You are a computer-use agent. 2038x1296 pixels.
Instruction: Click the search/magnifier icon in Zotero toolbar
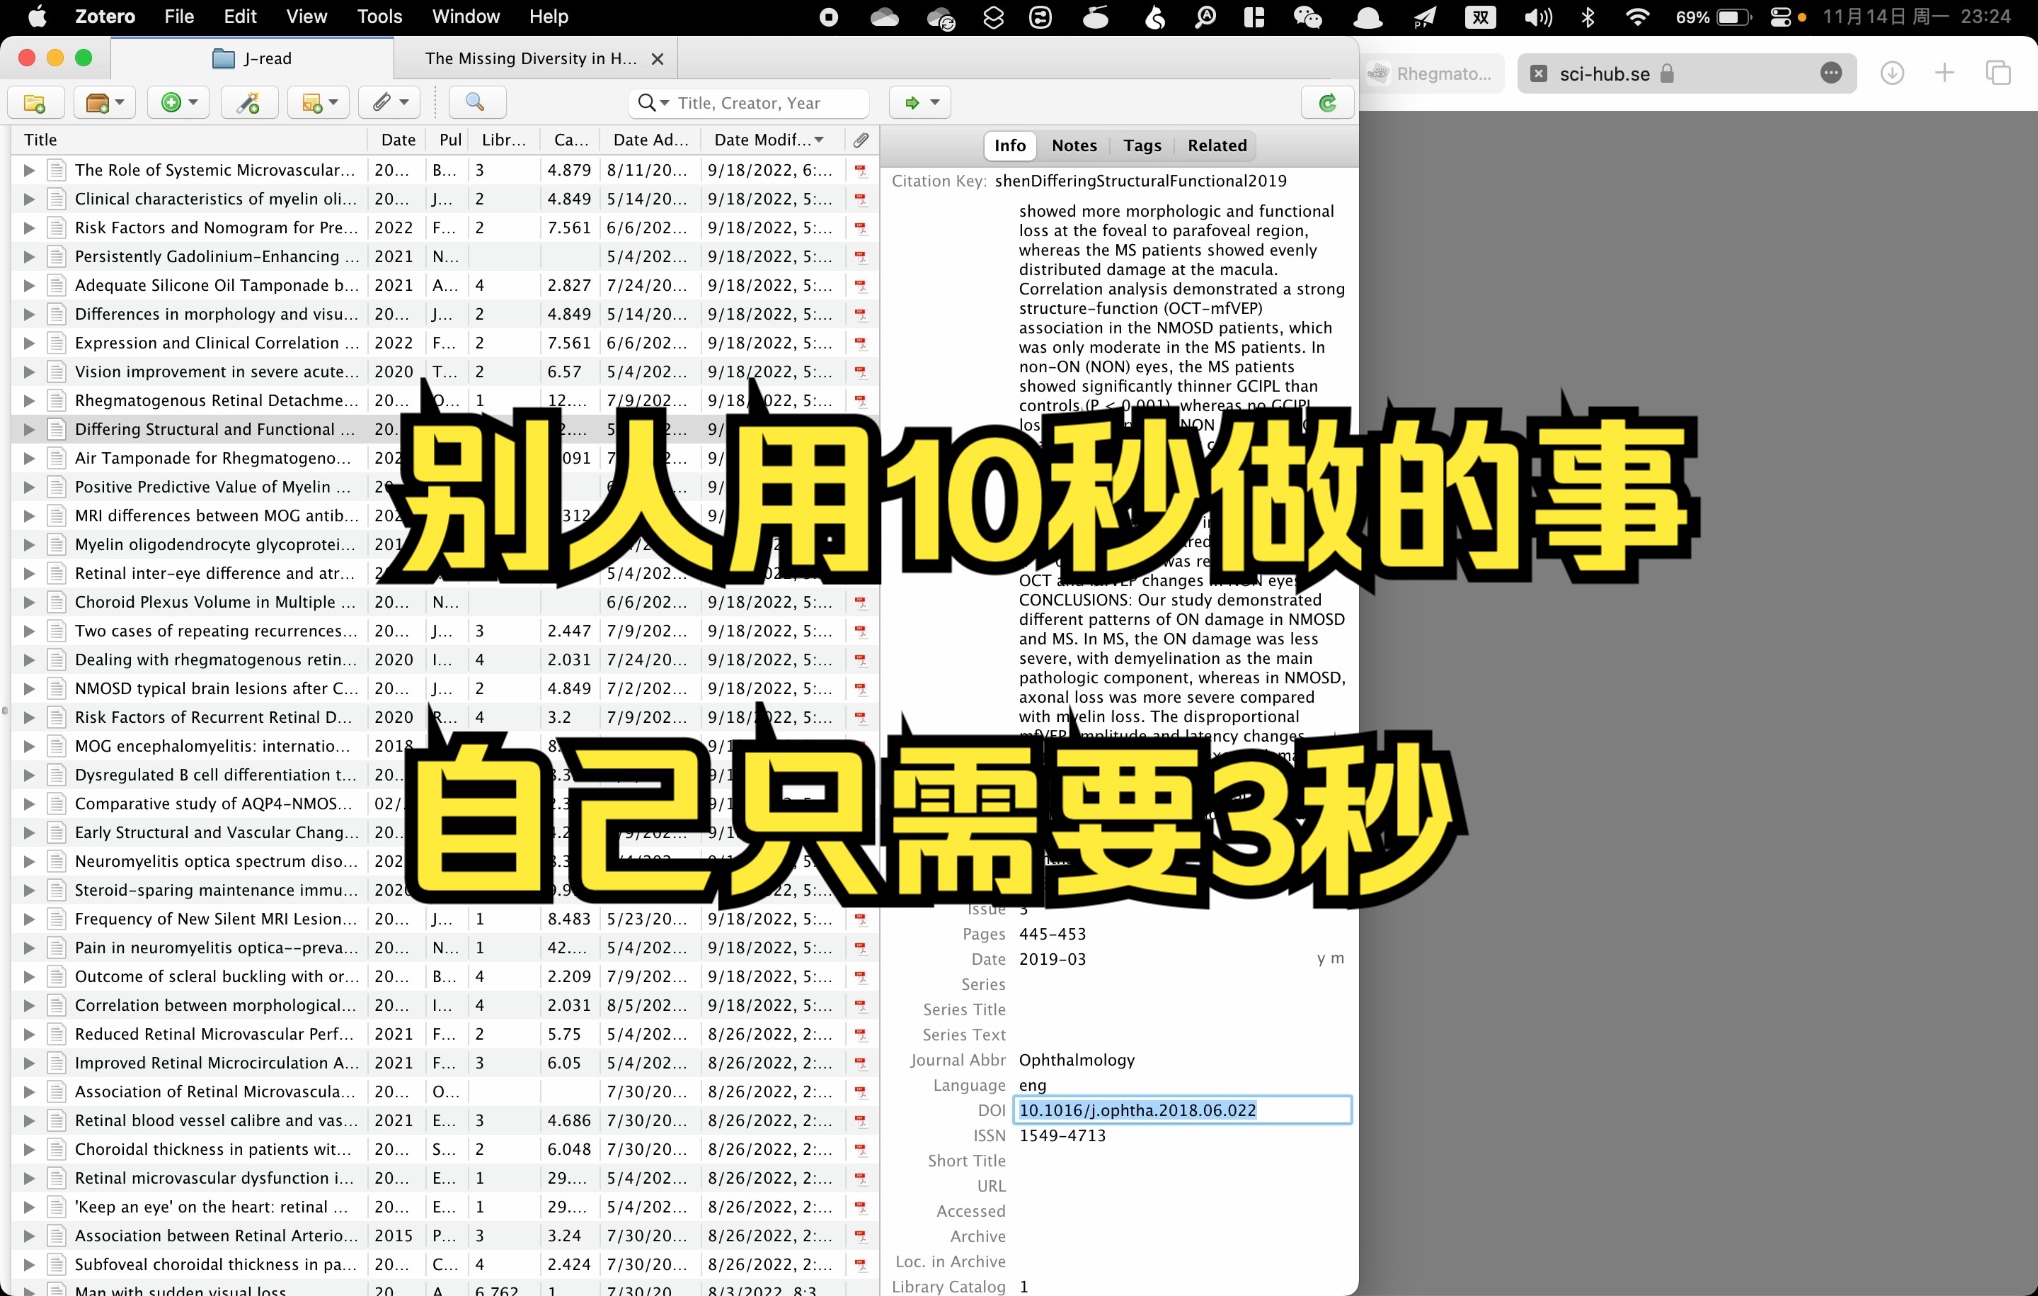475,101
